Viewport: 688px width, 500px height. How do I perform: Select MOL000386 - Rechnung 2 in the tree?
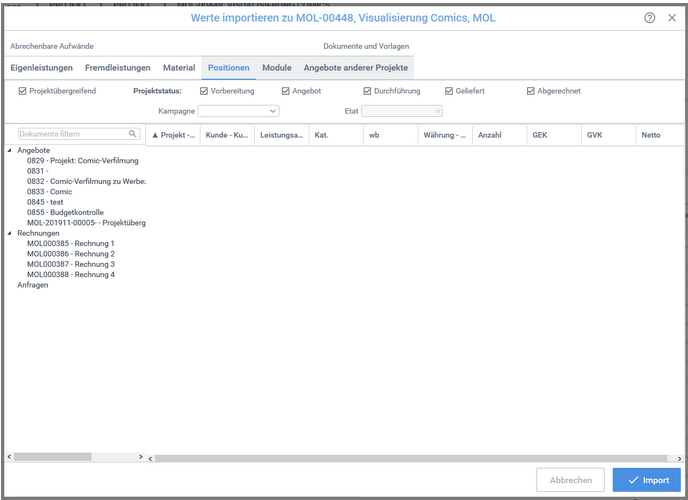[71, 254]
